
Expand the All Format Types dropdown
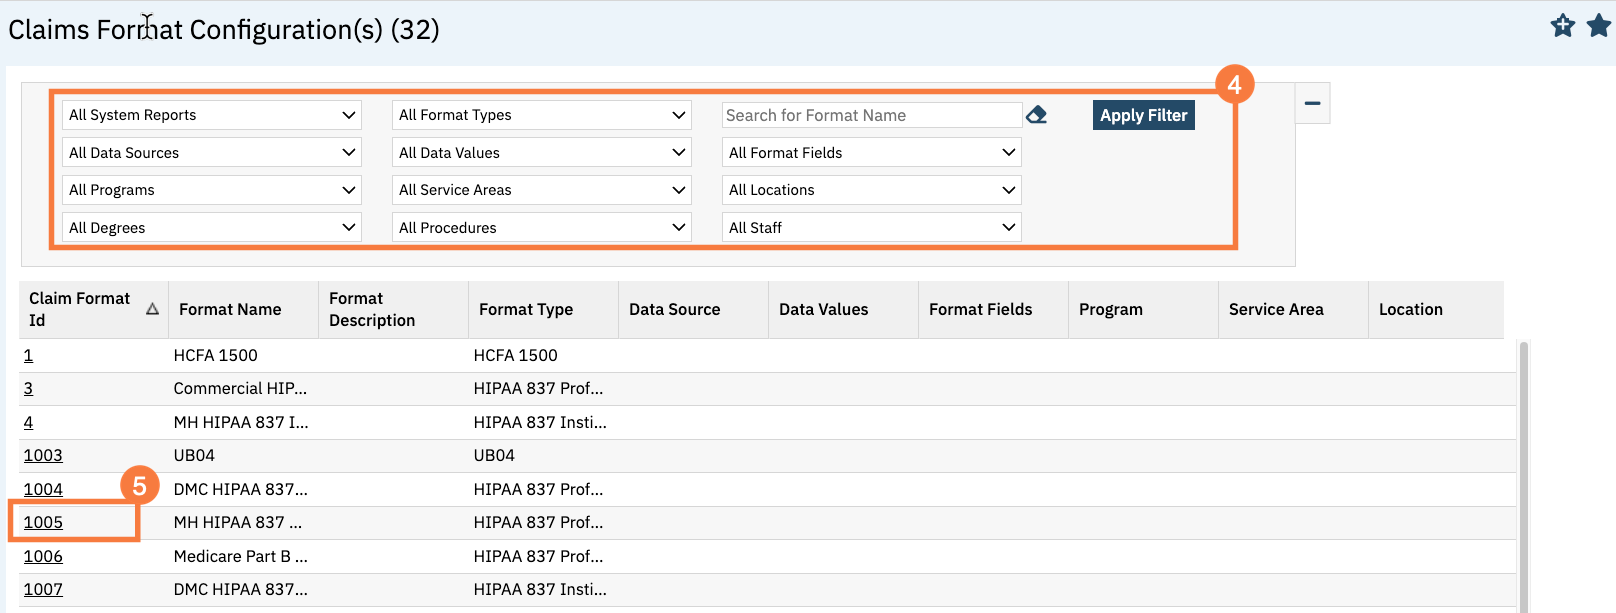click(x=542, y=115)
